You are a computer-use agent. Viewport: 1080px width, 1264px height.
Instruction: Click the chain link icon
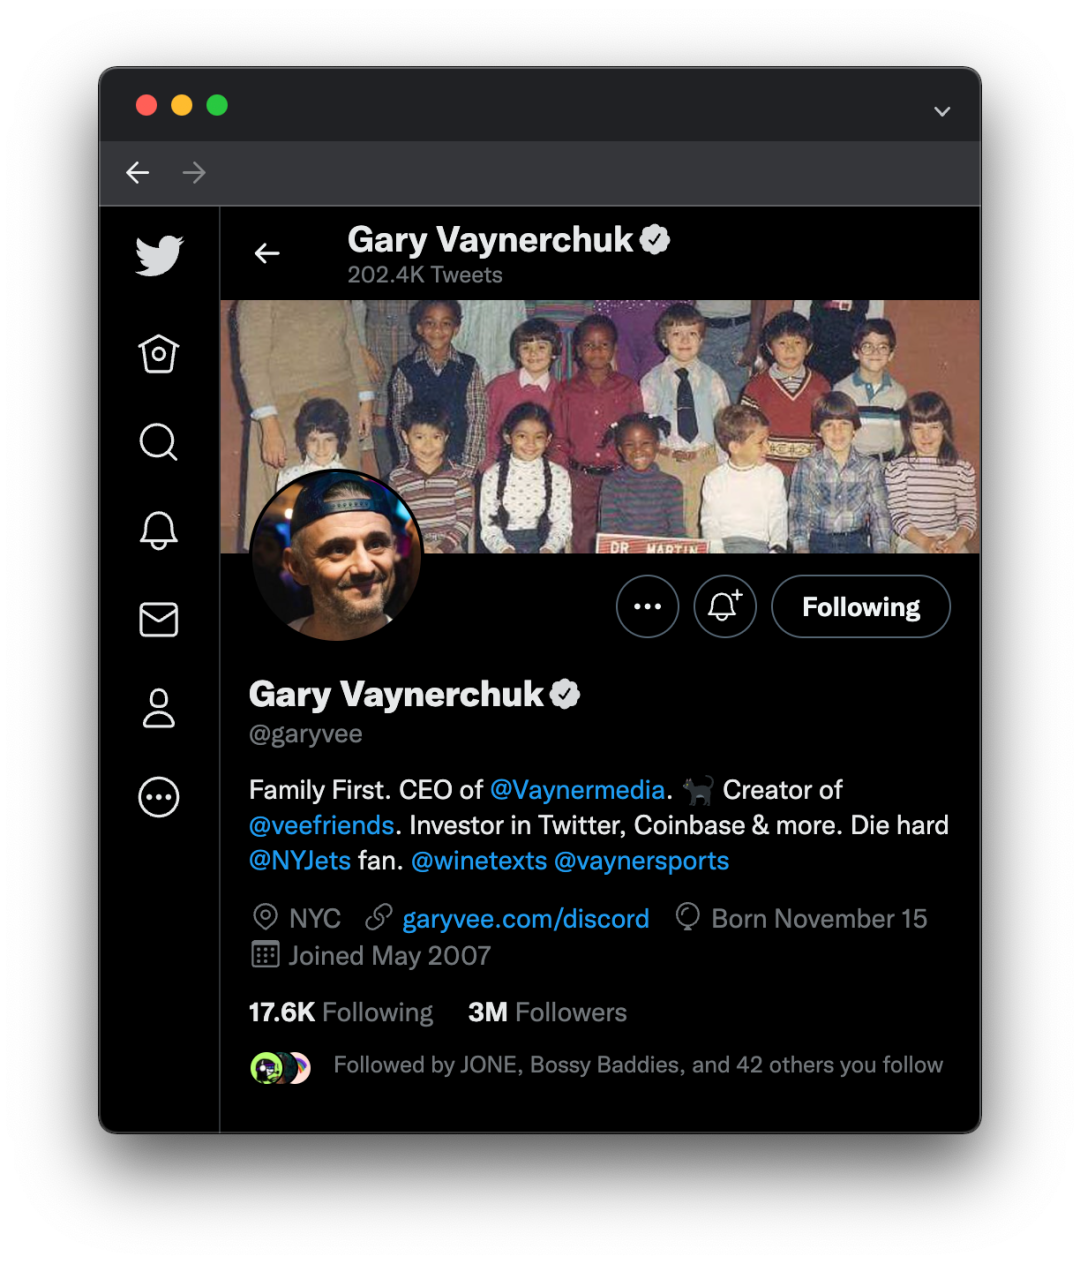tap(379, 916)
